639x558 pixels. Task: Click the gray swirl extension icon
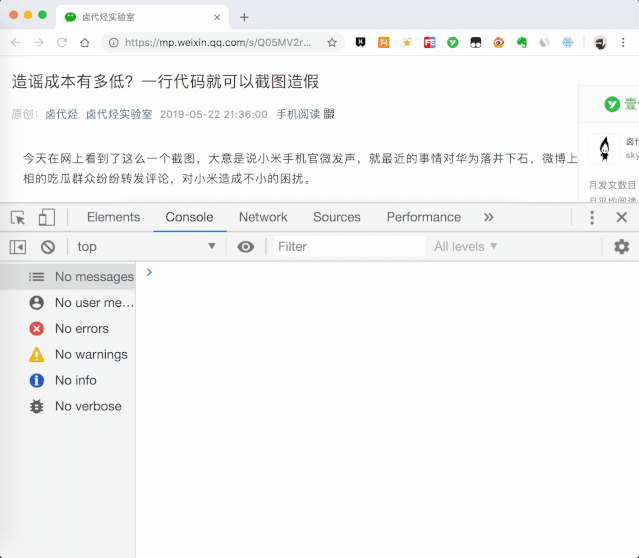(x=545, y=42)
